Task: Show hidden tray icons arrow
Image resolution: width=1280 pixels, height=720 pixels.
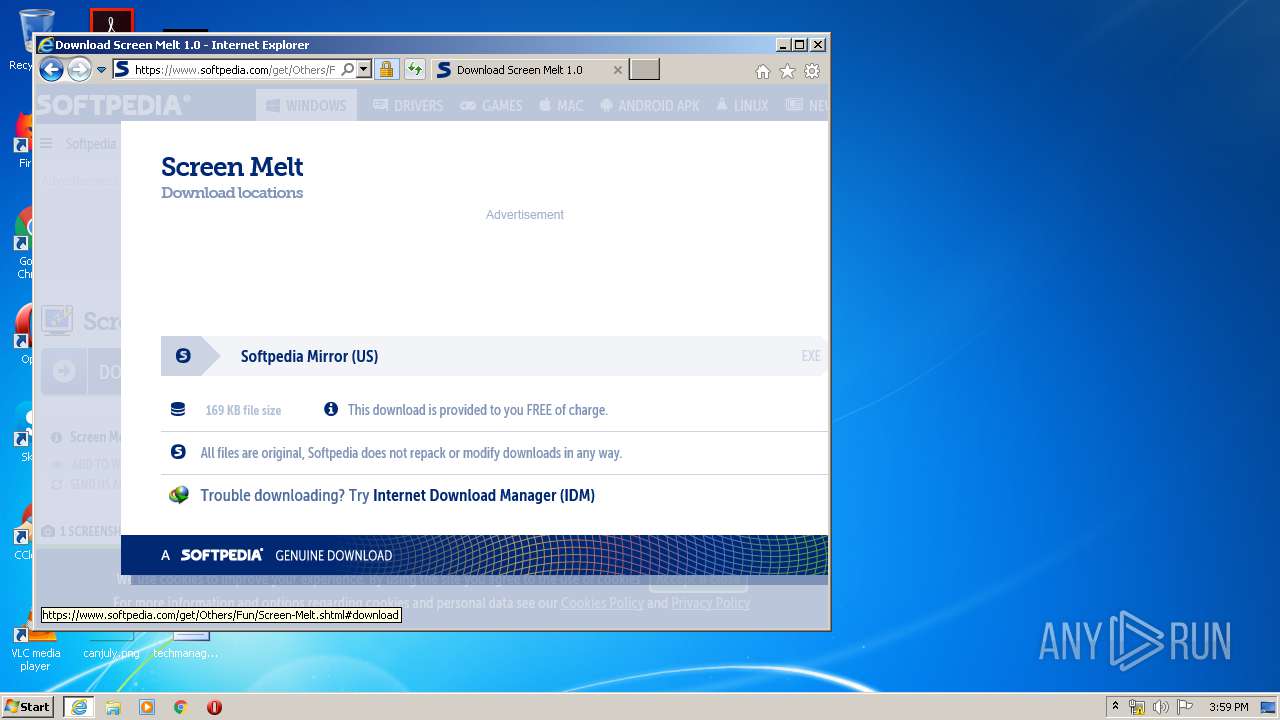Action: 1115,706
